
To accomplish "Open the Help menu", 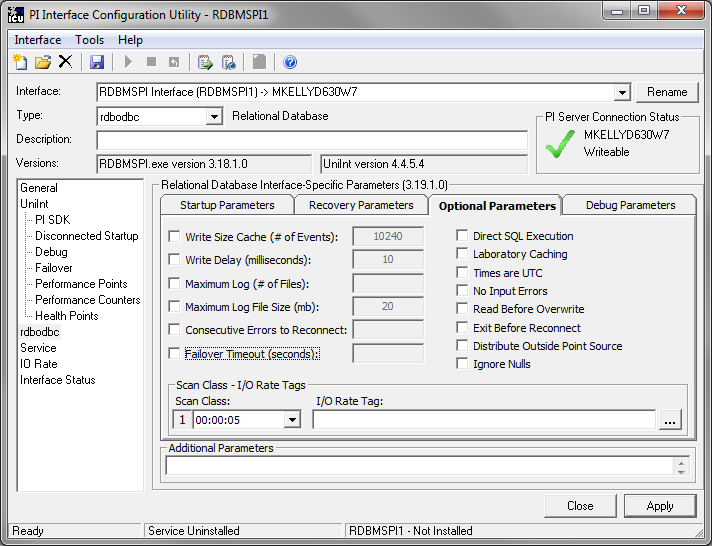I will tap(130, 40).
